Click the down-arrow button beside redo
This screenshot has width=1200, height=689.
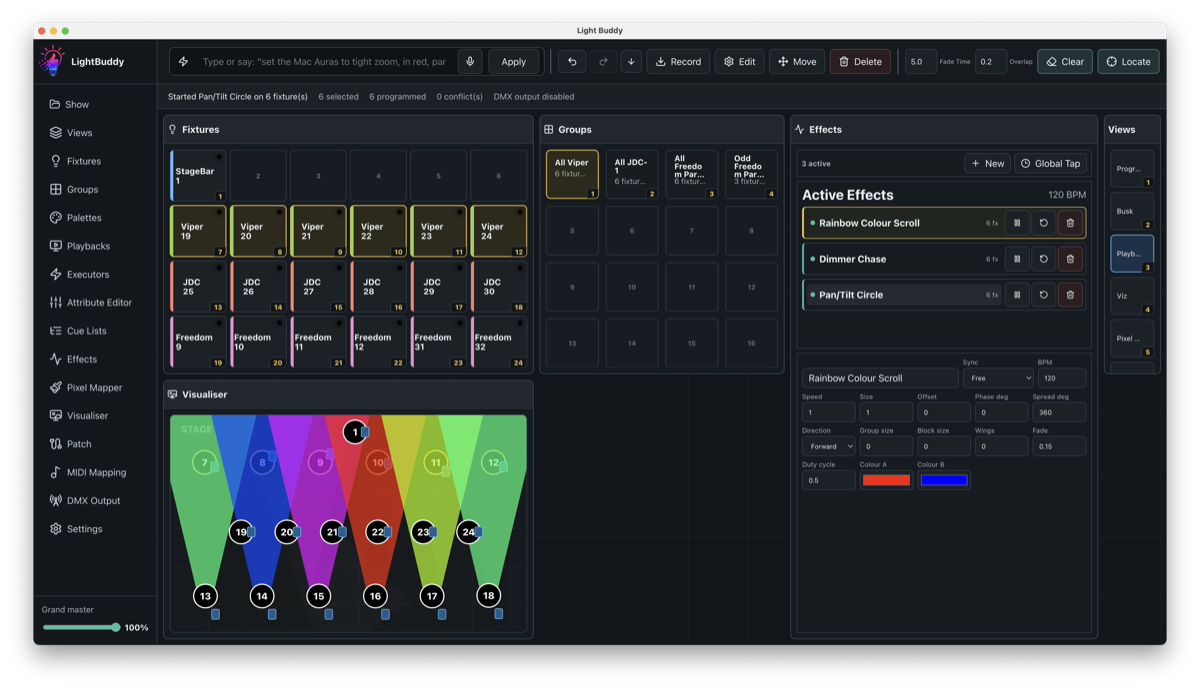(631, 62)
